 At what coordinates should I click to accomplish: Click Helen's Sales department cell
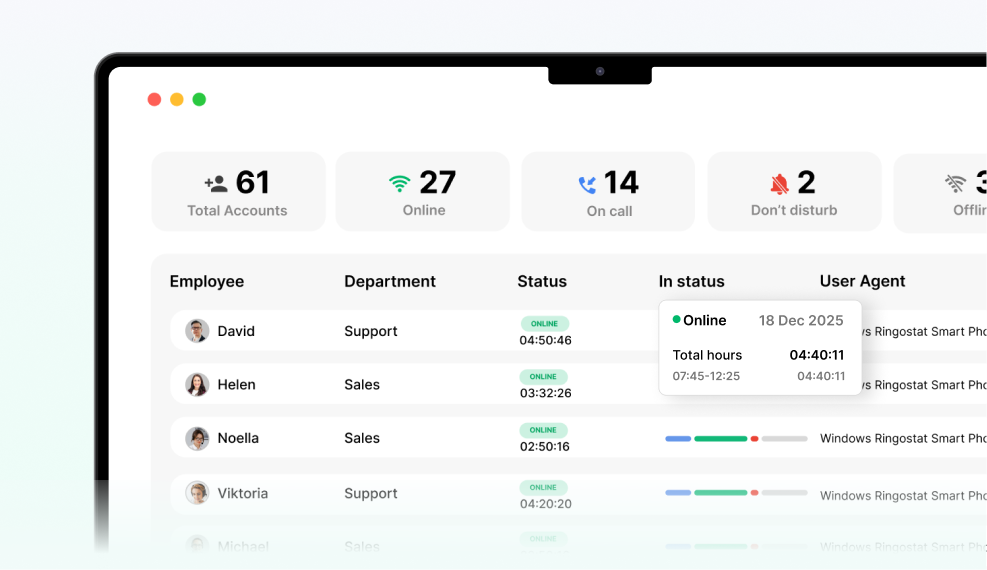tap(362, 384)
